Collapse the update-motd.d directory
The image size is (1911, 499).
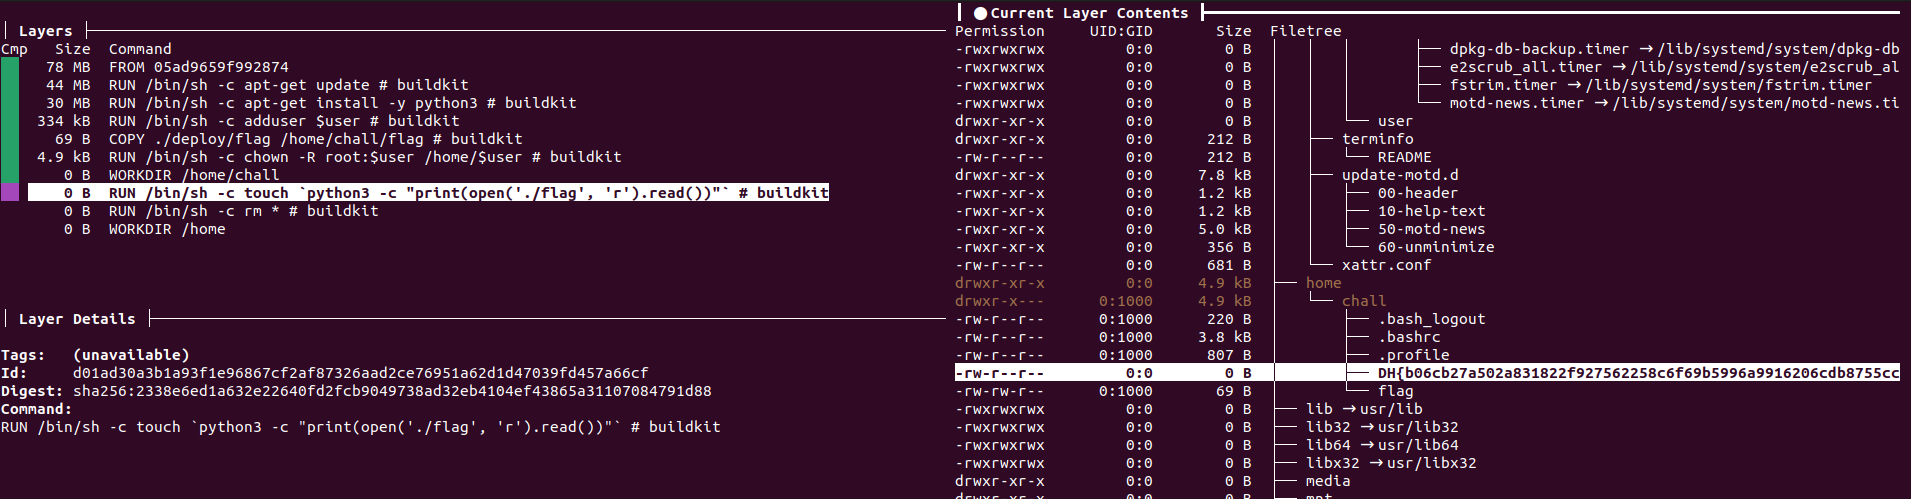click(x=1400, y=175)
